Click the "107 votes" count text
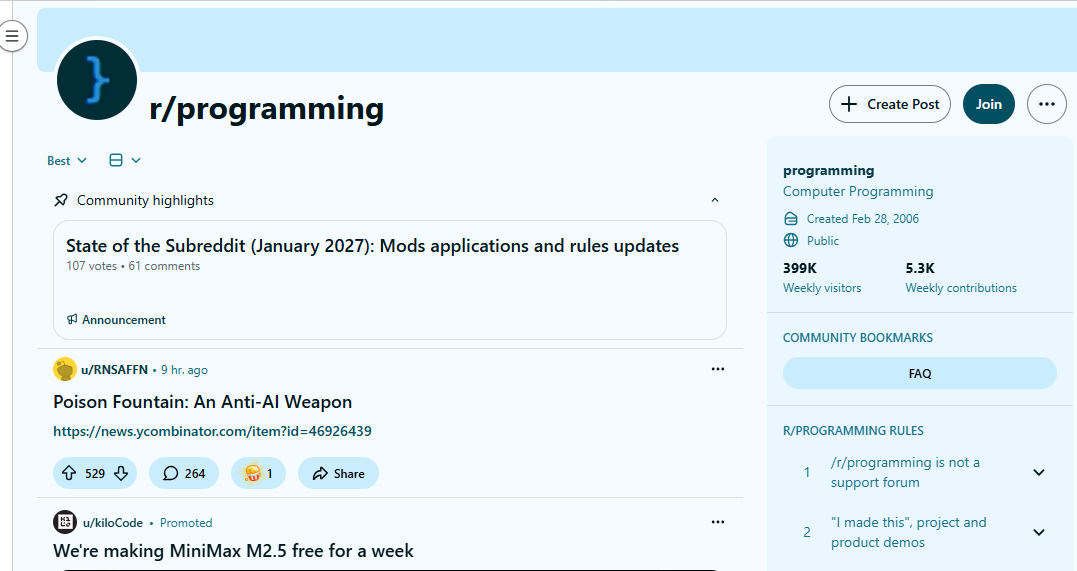The width and height of the screenshot is (1077, 571). tap(91, 266)
